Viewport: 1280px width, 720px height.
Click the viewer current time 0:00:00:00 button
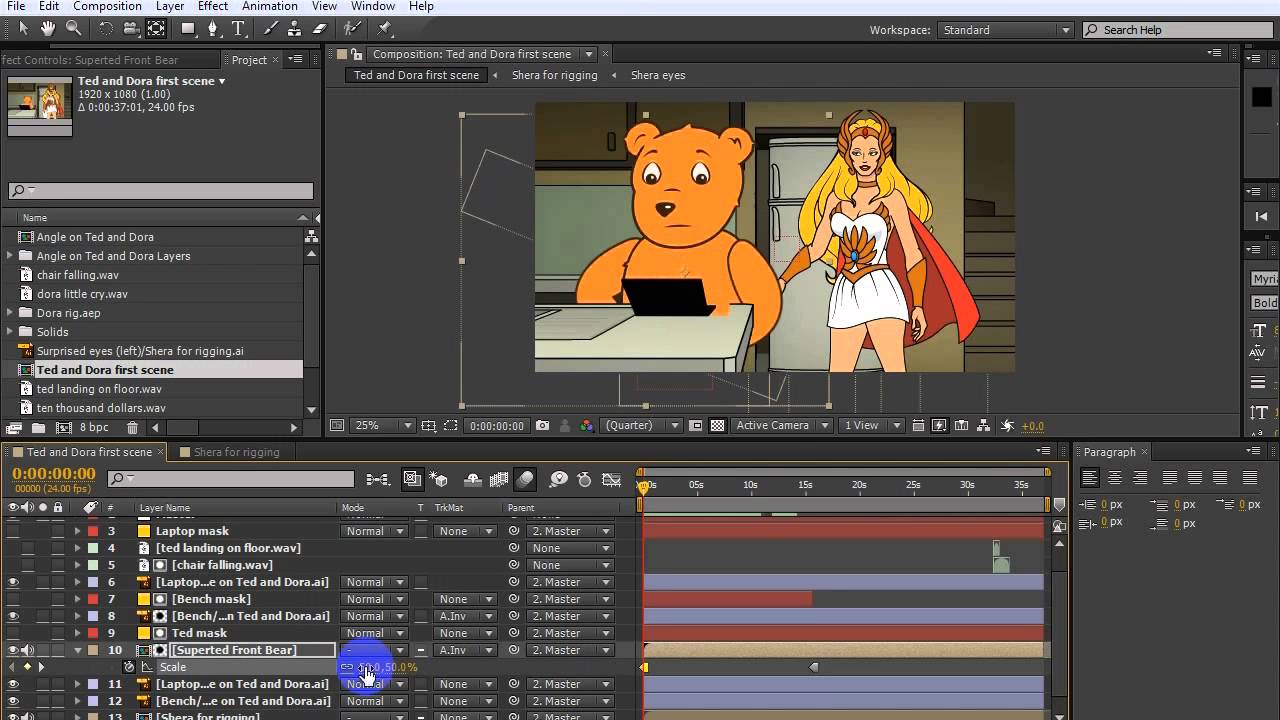click(x=497, y=425)
